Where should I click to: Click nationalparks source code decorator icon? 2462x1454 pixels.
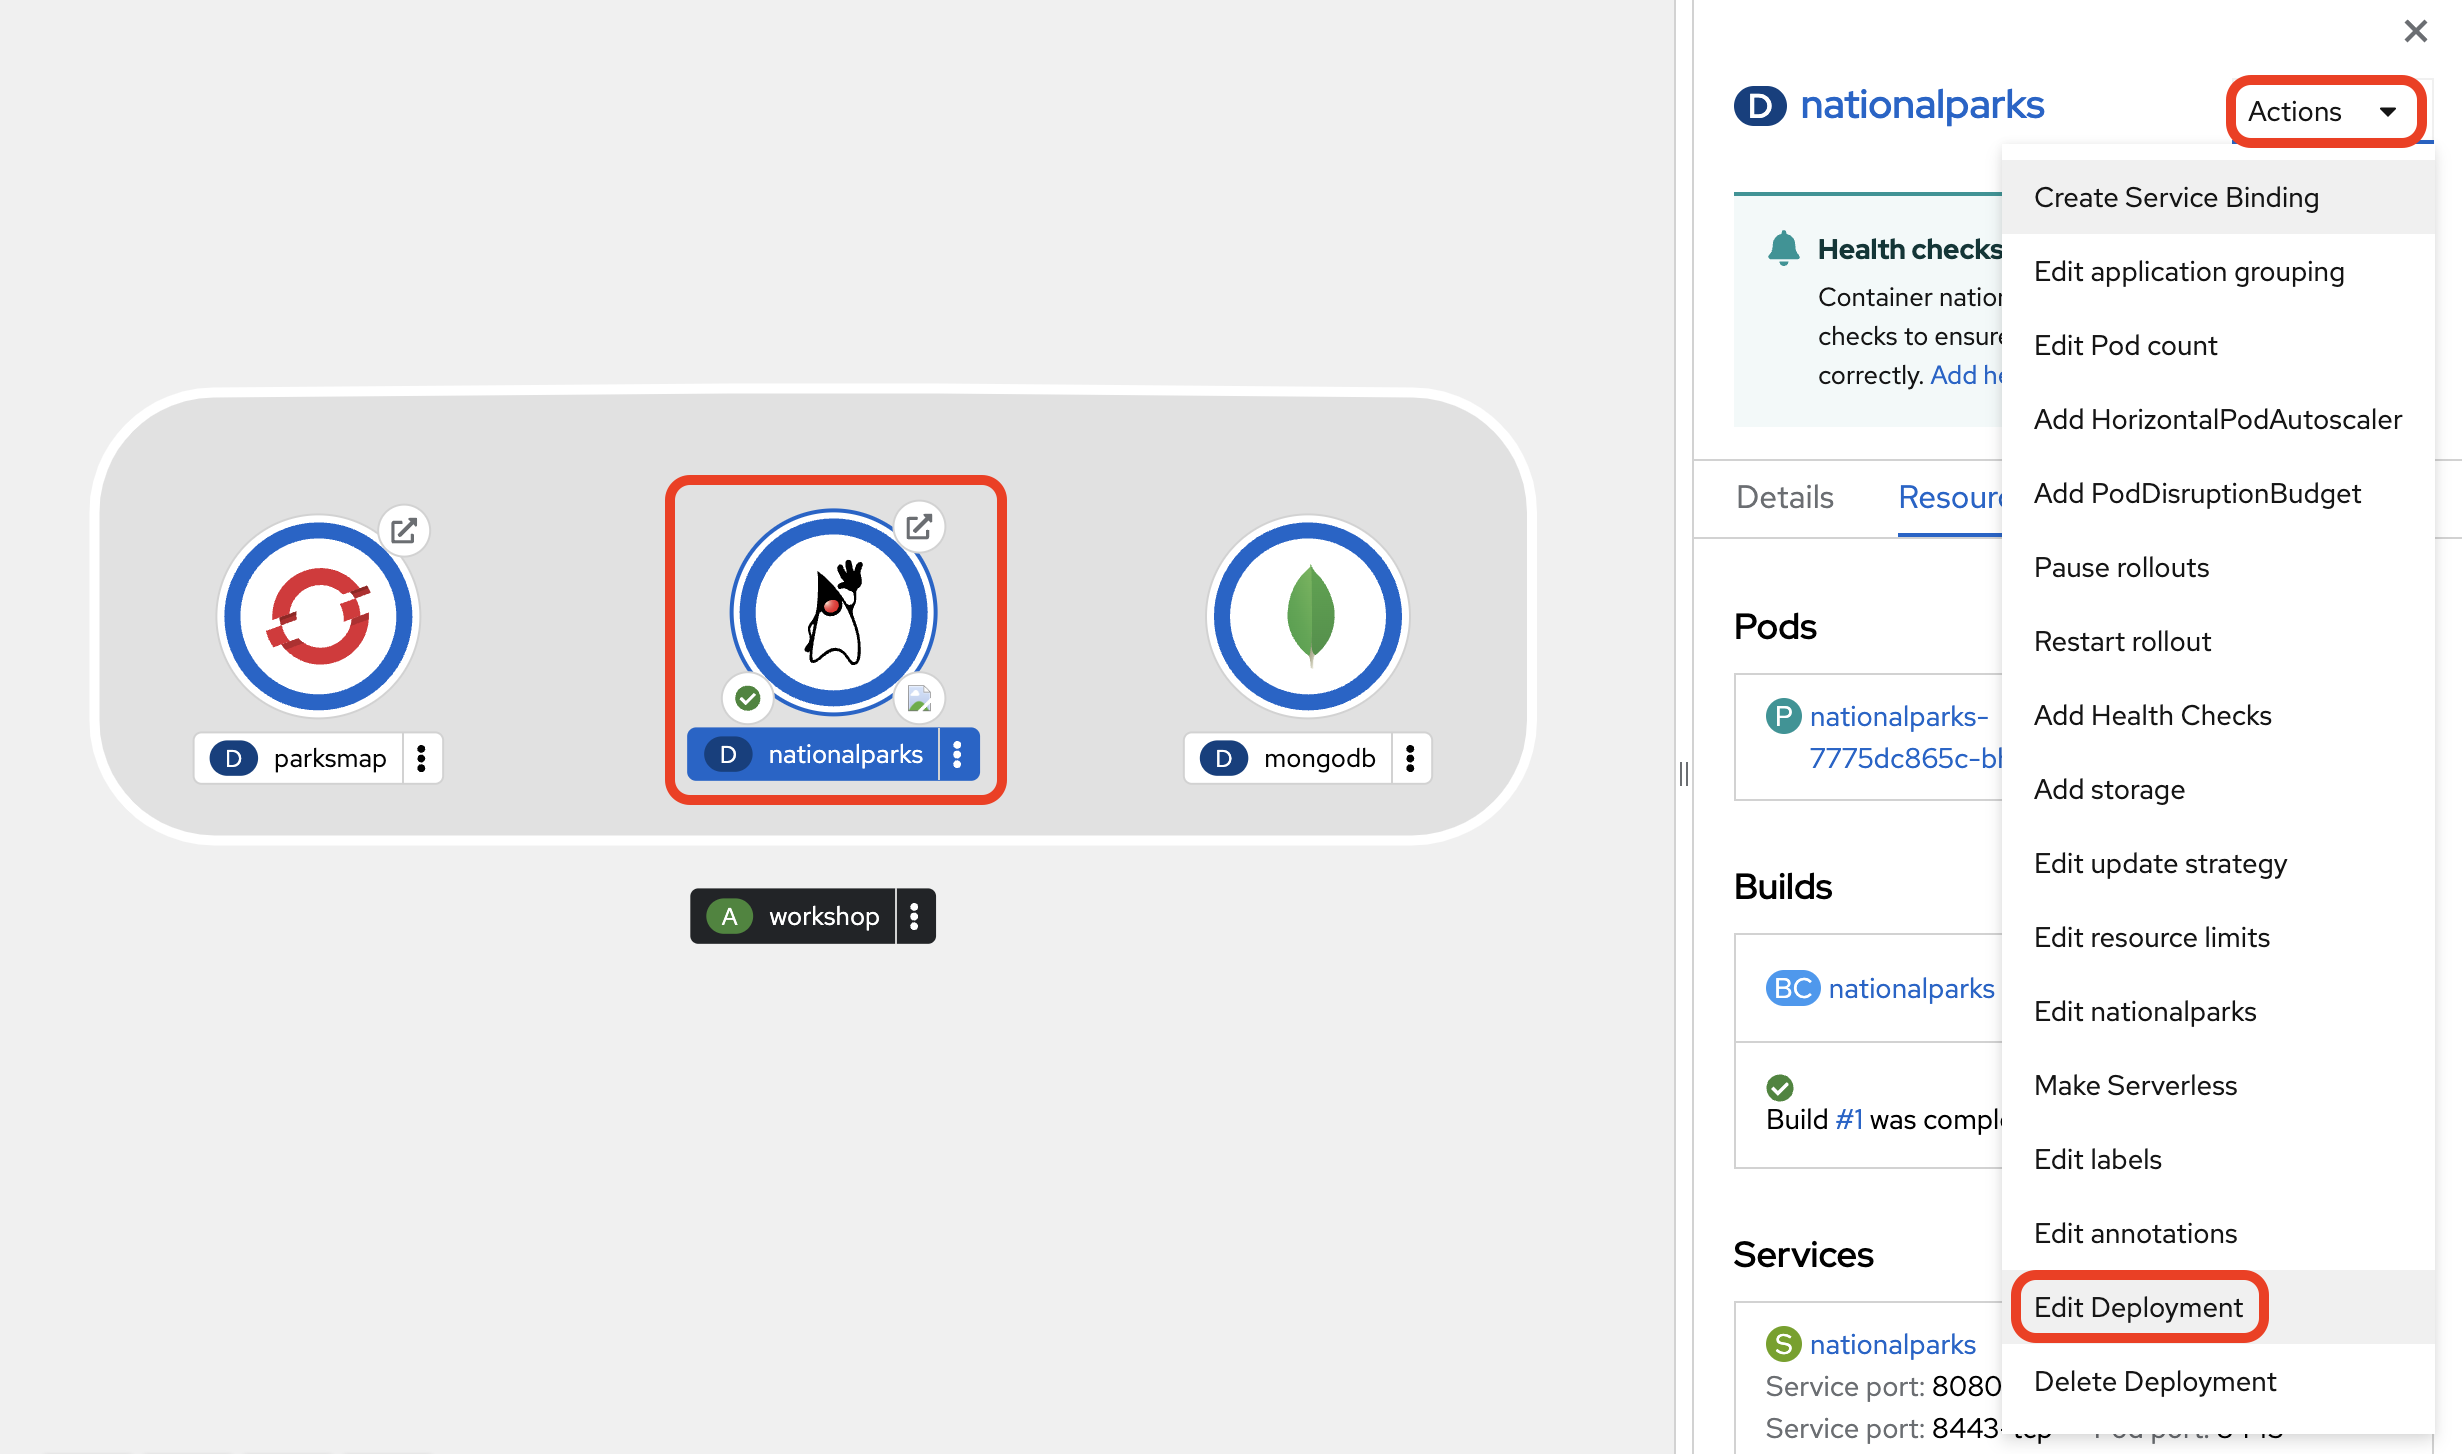(918, 698)
